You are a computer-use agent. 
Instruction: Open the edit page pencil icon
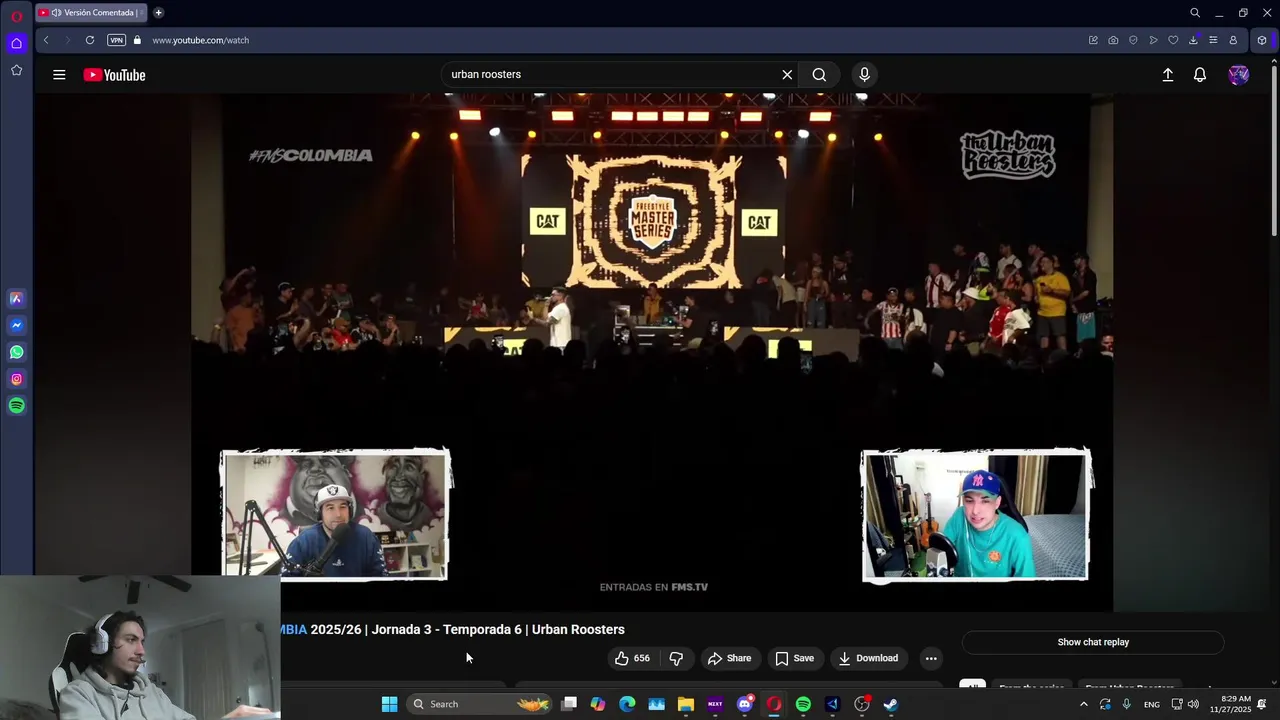click(x=1093, y=40)
